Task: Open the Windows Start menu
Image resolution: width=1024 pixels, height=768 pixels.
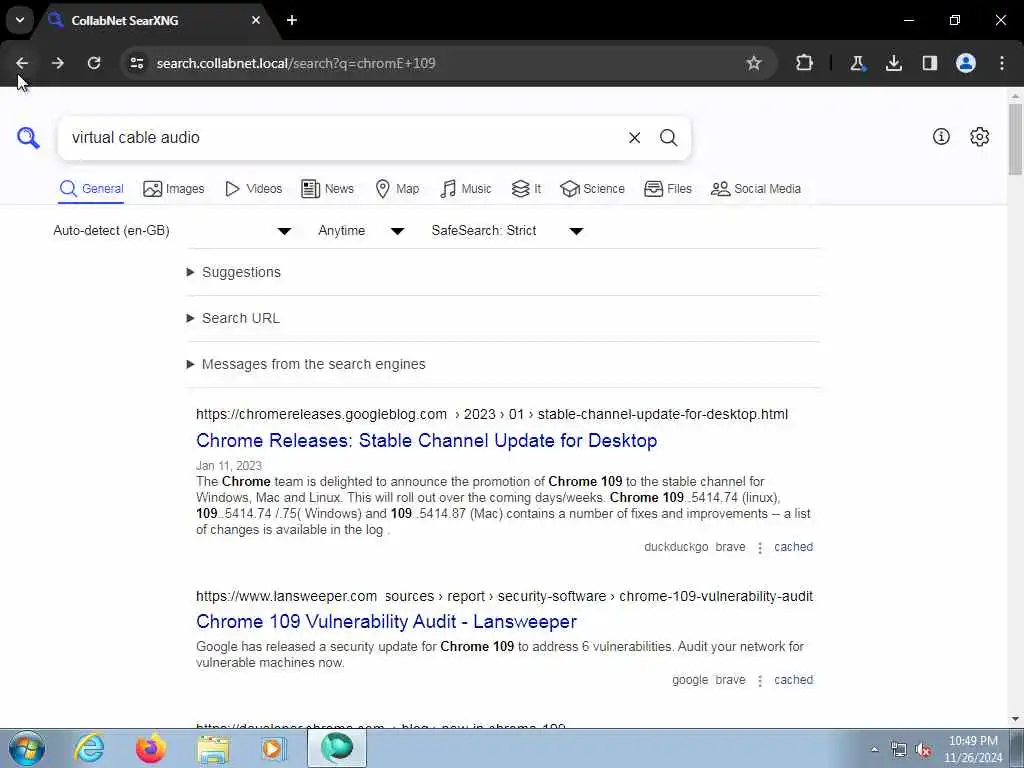Action: pos(27,748)
